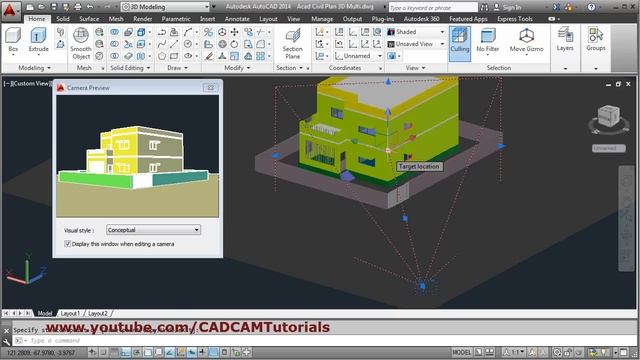Click the Rotate tool in Modify
Image resolution: width=640 pixels, height=360 pixels.
point(235,44)
